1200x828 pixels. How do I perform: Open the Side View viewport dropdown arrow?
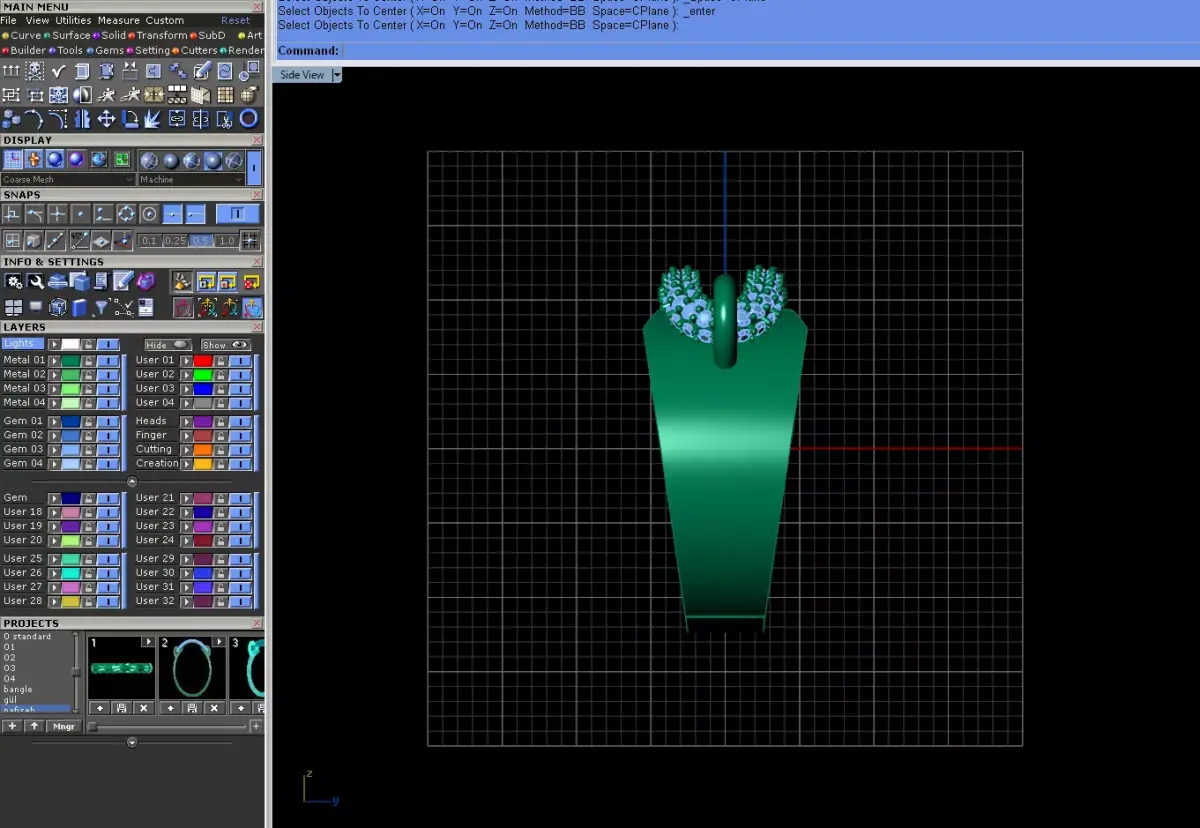tap(337, 75)
